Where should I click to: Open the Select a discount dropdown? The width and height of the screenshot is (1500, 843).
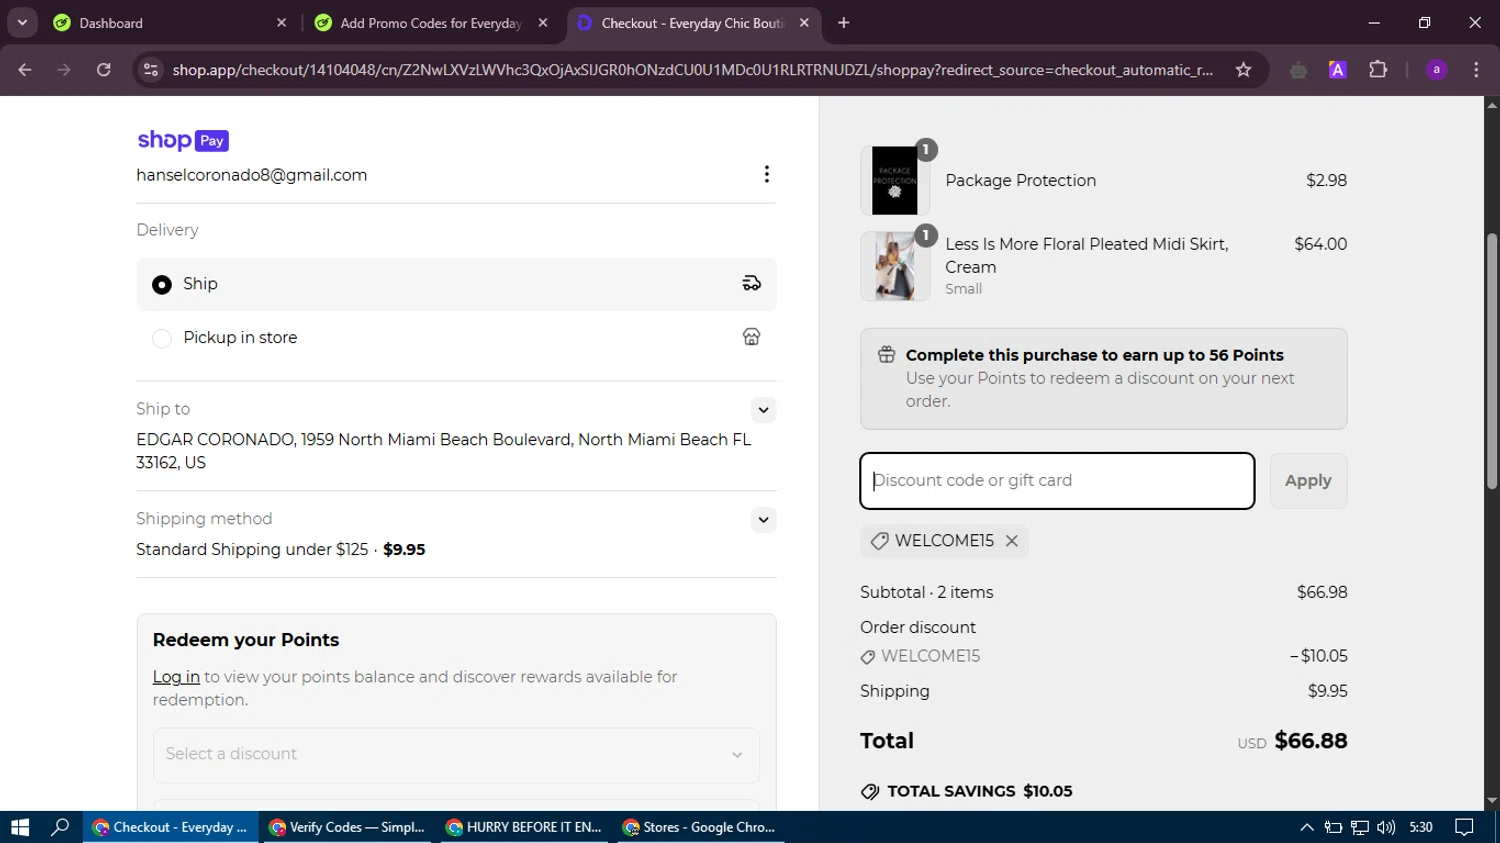point(456,755)
